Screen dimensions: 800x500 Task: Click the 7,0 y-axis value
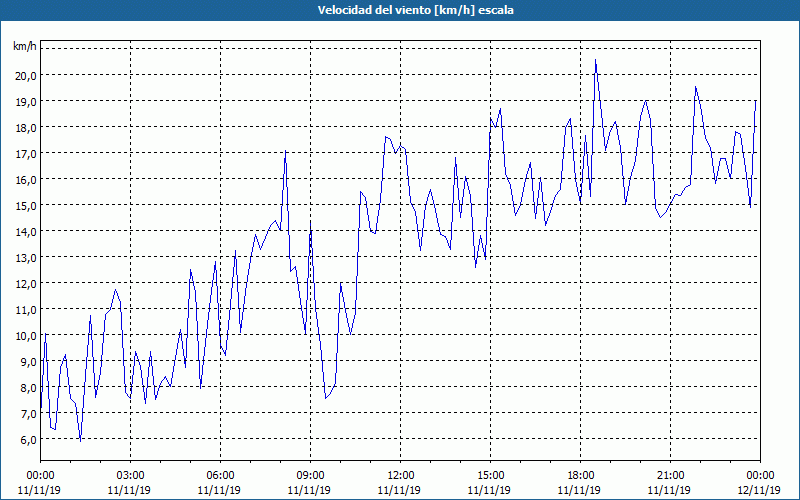tap(29, 414)
